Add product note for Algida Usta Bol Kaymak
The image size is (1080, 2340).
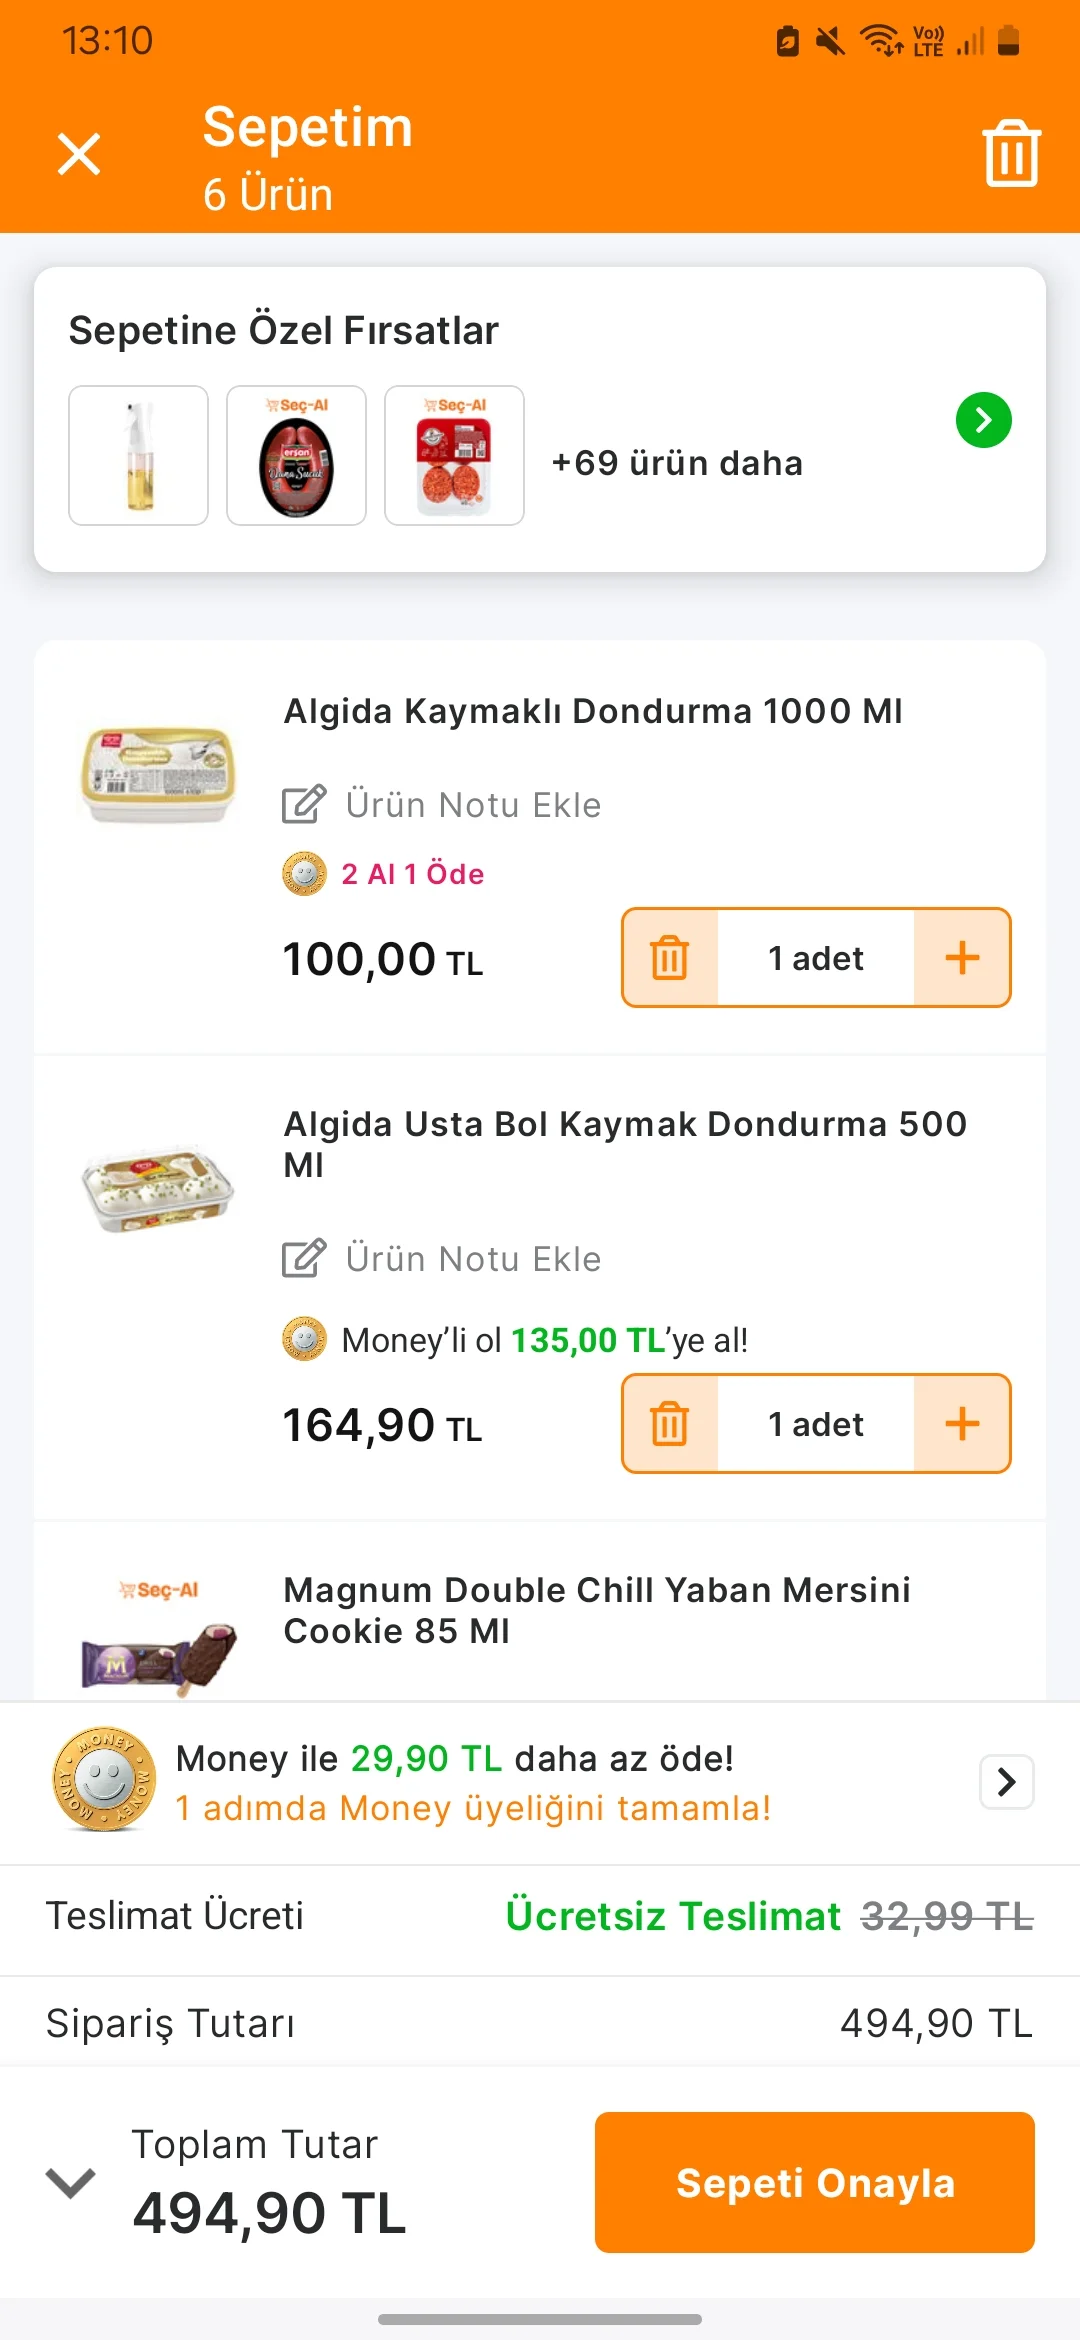click(x=442, y=1259)
